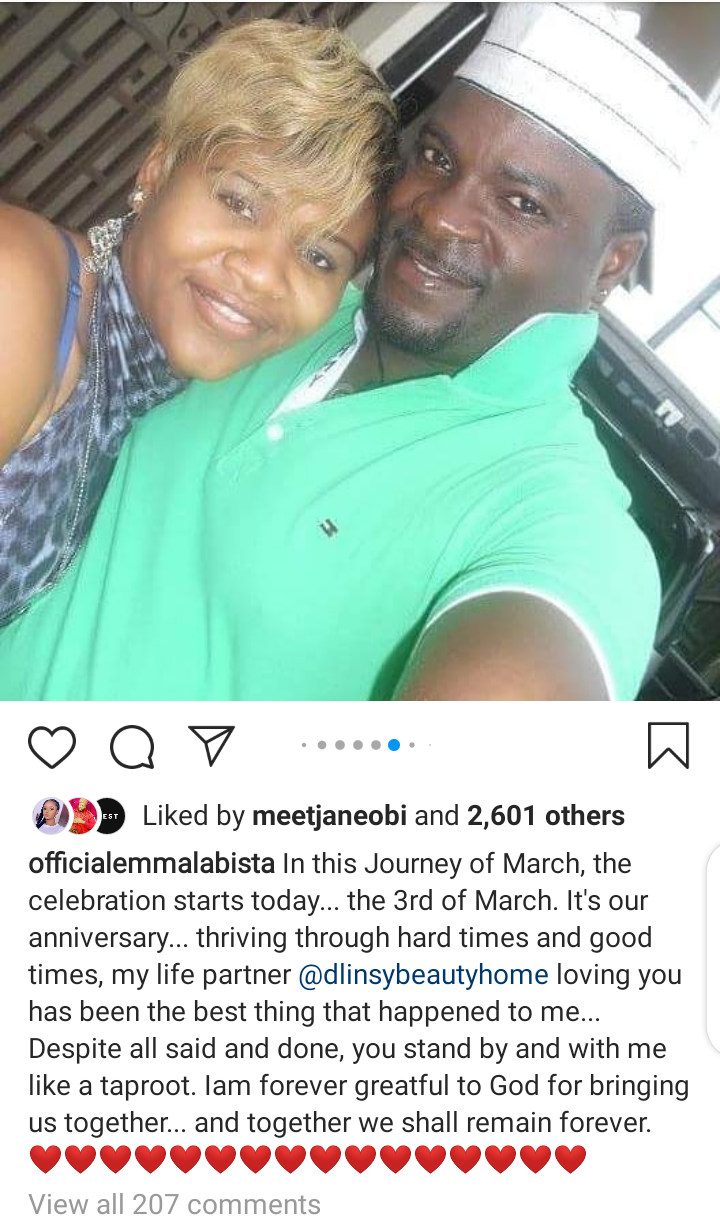This screenshot has height=1227, width=720.
Task: Open the meetjaneobi profile link
Action: pyautogui.click(x=330, y=816)
